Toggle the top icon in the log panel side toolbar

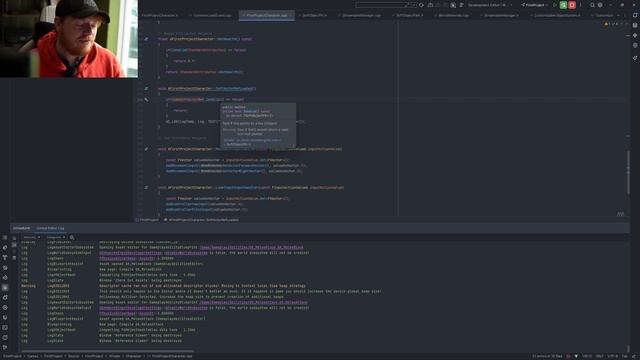(14, 238)
